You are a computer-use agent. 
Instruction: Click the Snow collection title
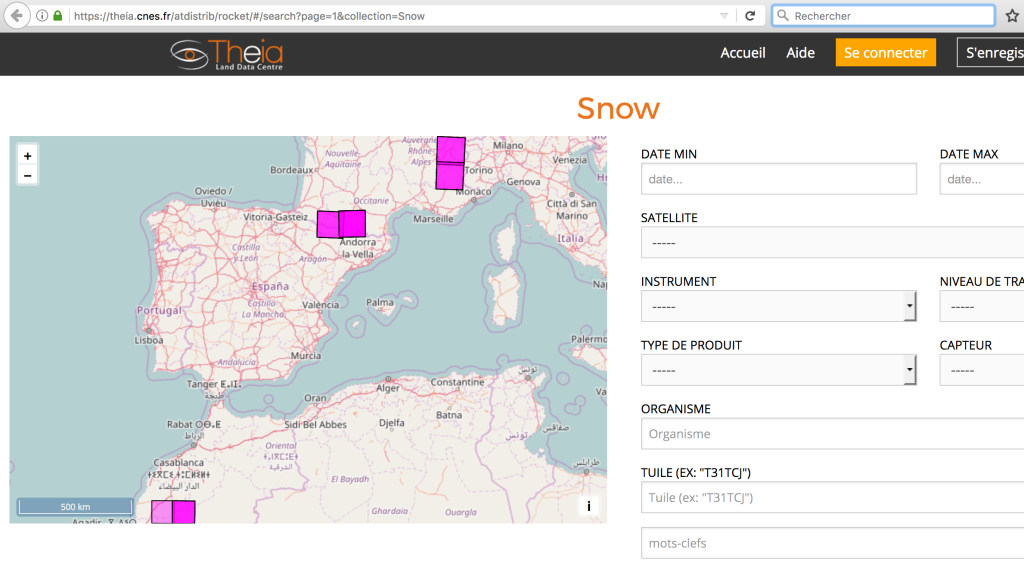click(618, 108)
